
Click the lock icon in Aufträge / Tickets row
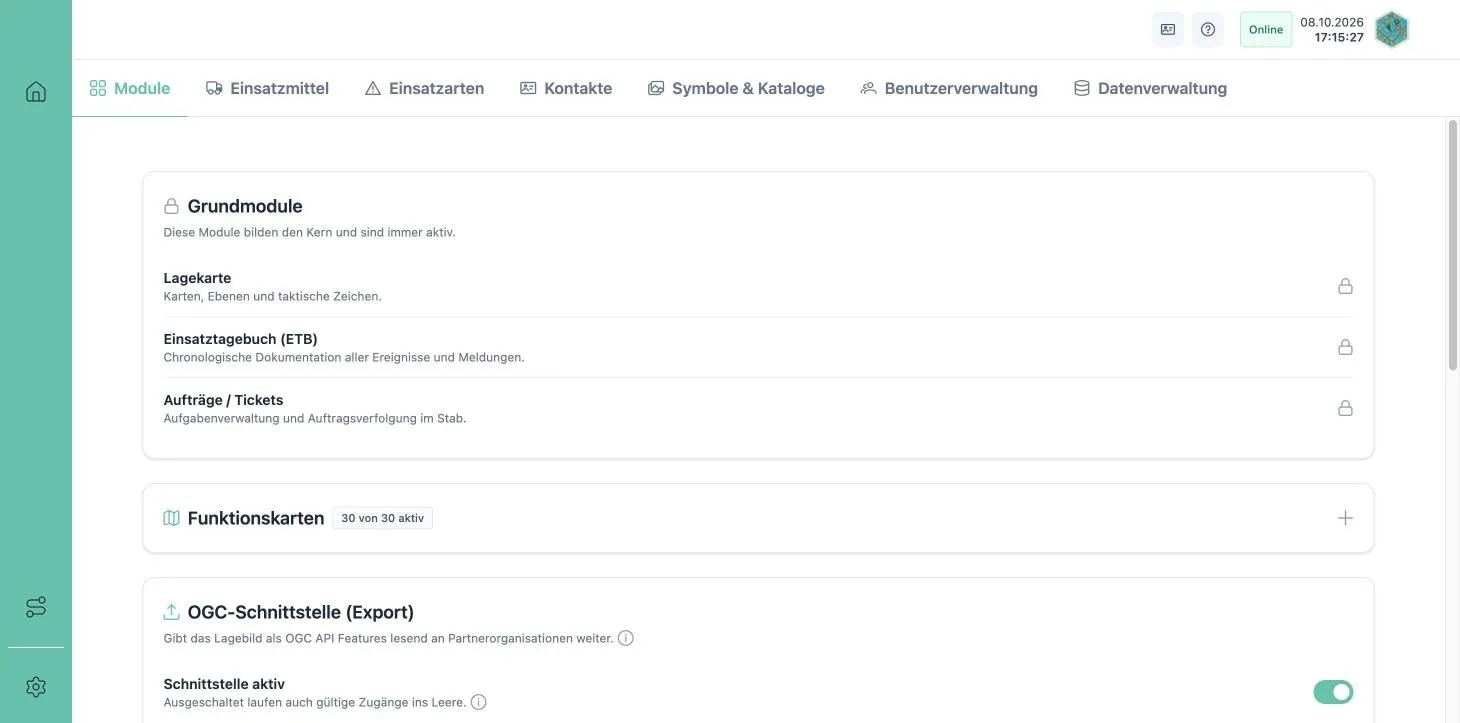(1345, 408)
